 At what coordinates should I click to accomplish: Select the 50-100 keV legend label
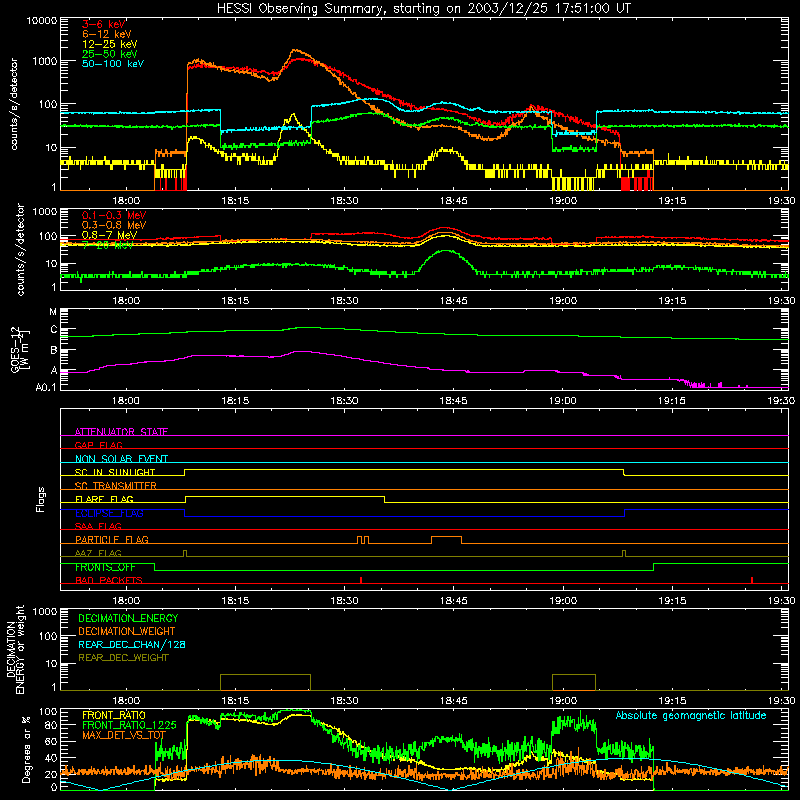(x=113, y=64)
